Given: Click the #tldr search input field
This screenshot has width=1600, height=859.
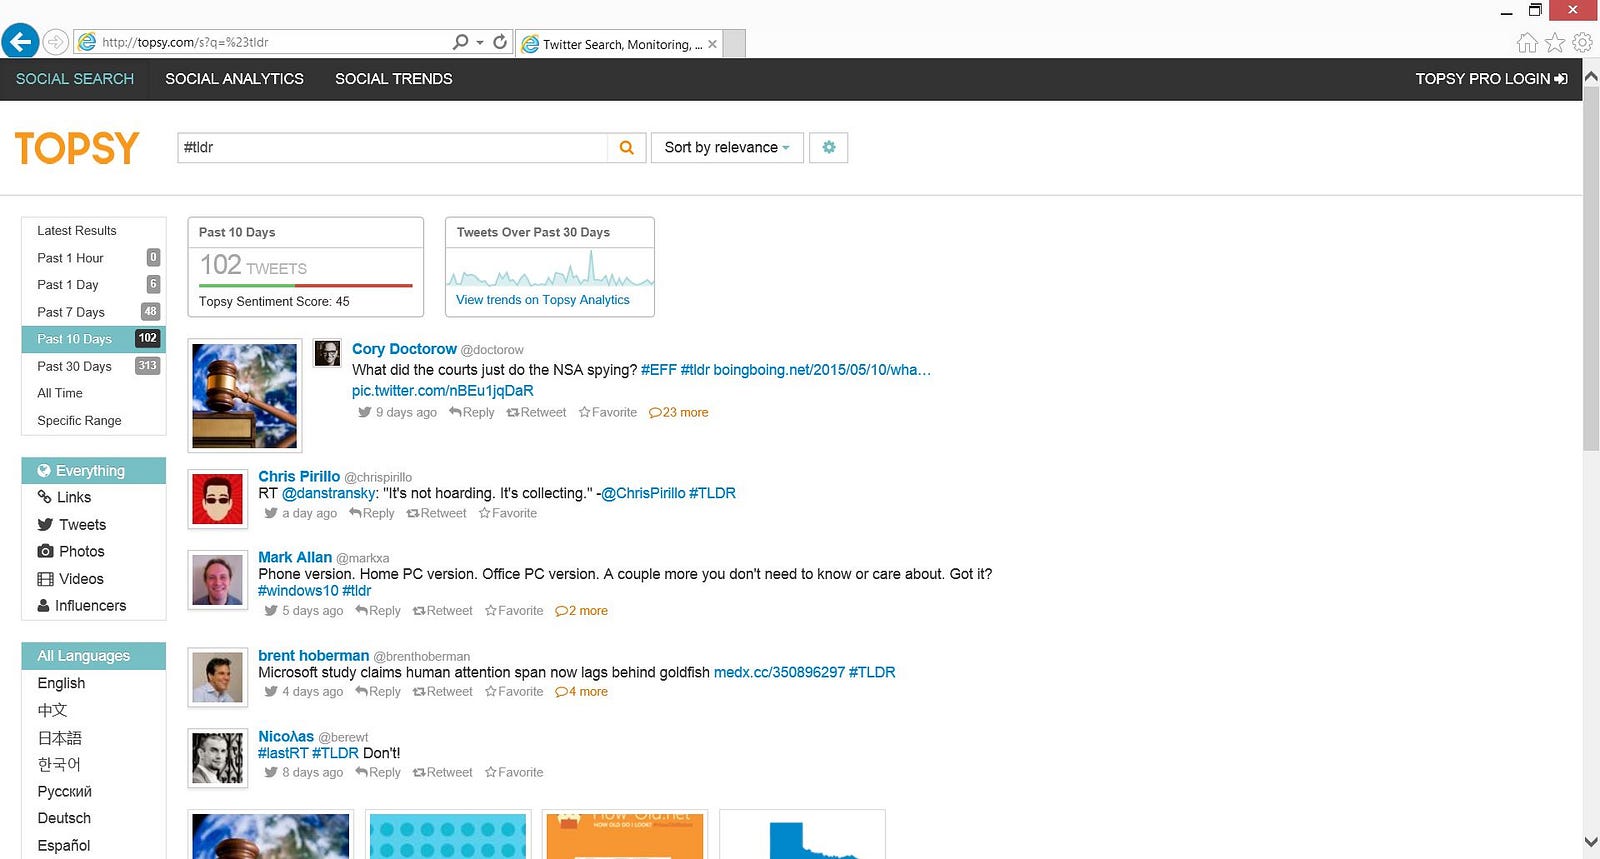Looking at the screenshot, I should 392,148.
